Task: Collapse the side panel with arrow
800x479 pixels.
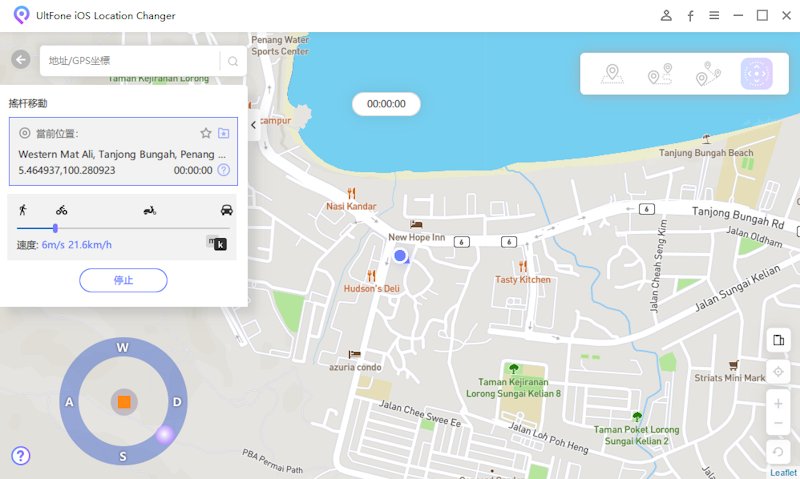Action: [254, 125]
